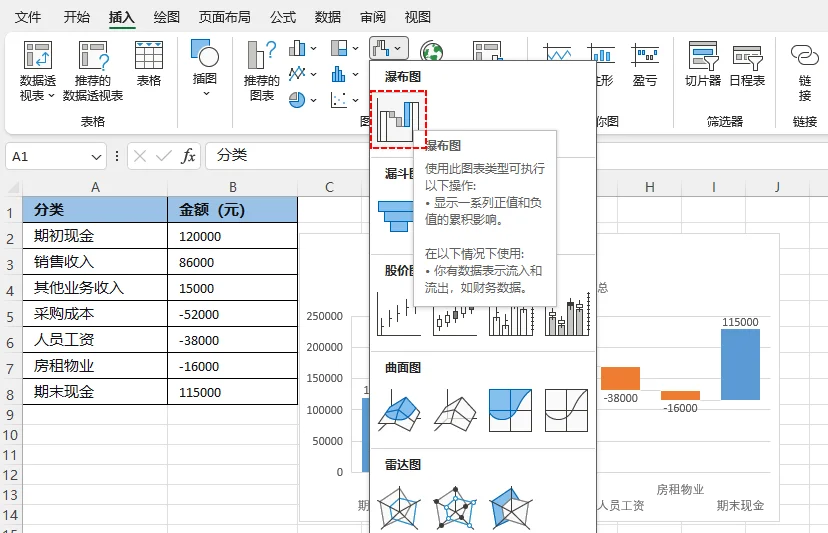This screenshot has width=828, height=533.
Task: Switch to the 公式 tab
Action: tap(283, 17)
